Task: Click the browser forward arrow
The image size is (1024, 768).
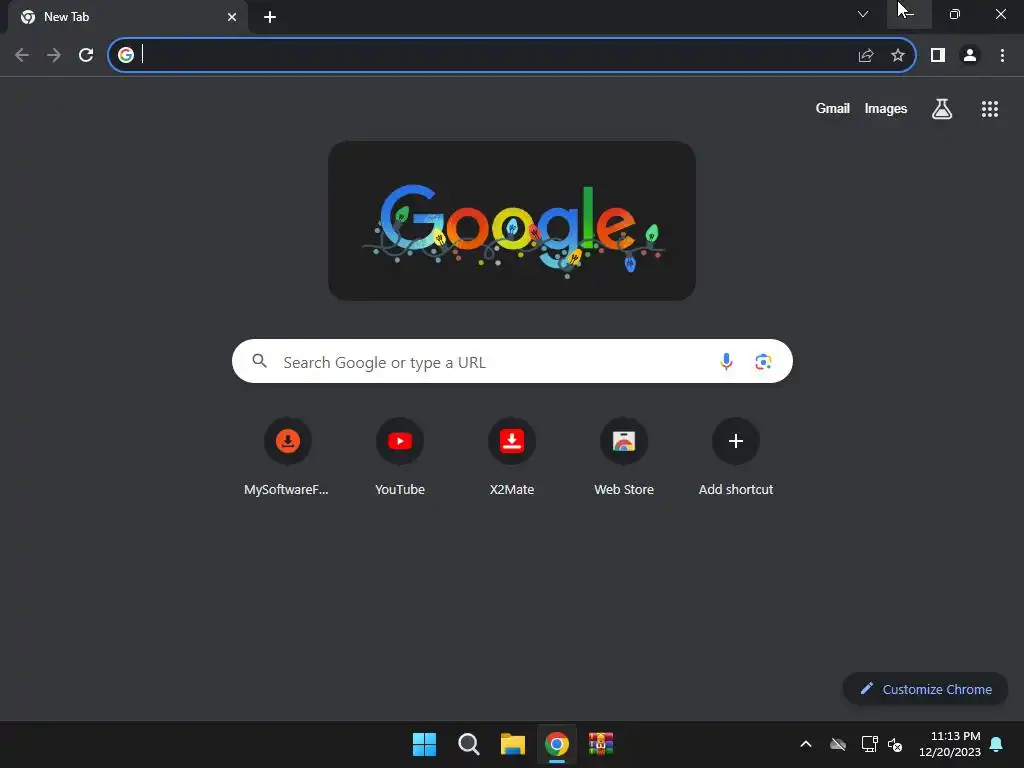Action: [54, 55]
